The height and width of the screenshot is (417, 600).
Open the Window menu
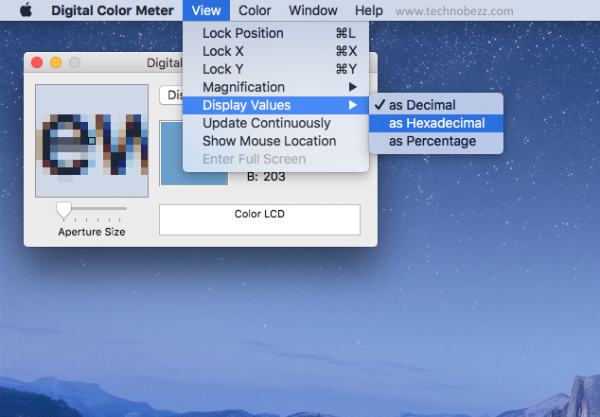click(x=313, y=10)
